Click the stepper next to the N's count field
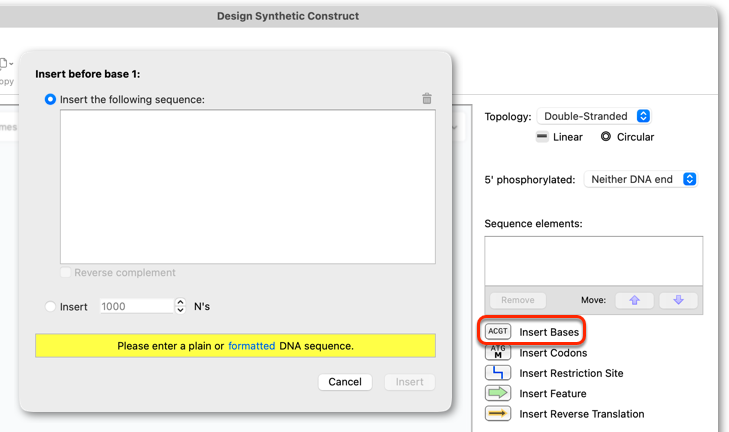 [180, 306]
